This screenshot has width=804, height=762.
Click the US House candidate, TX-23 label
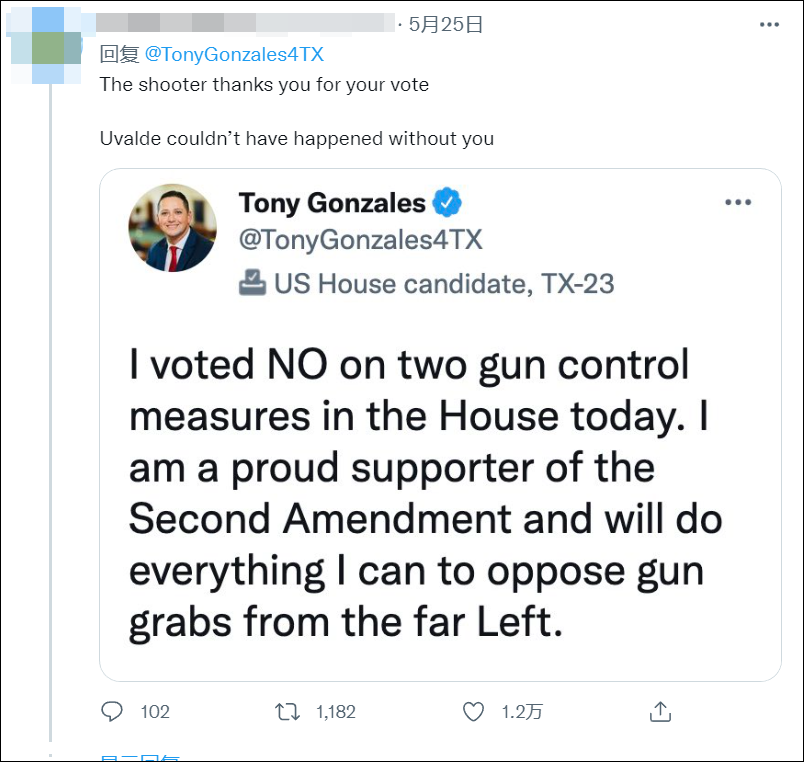coord(444,284)
